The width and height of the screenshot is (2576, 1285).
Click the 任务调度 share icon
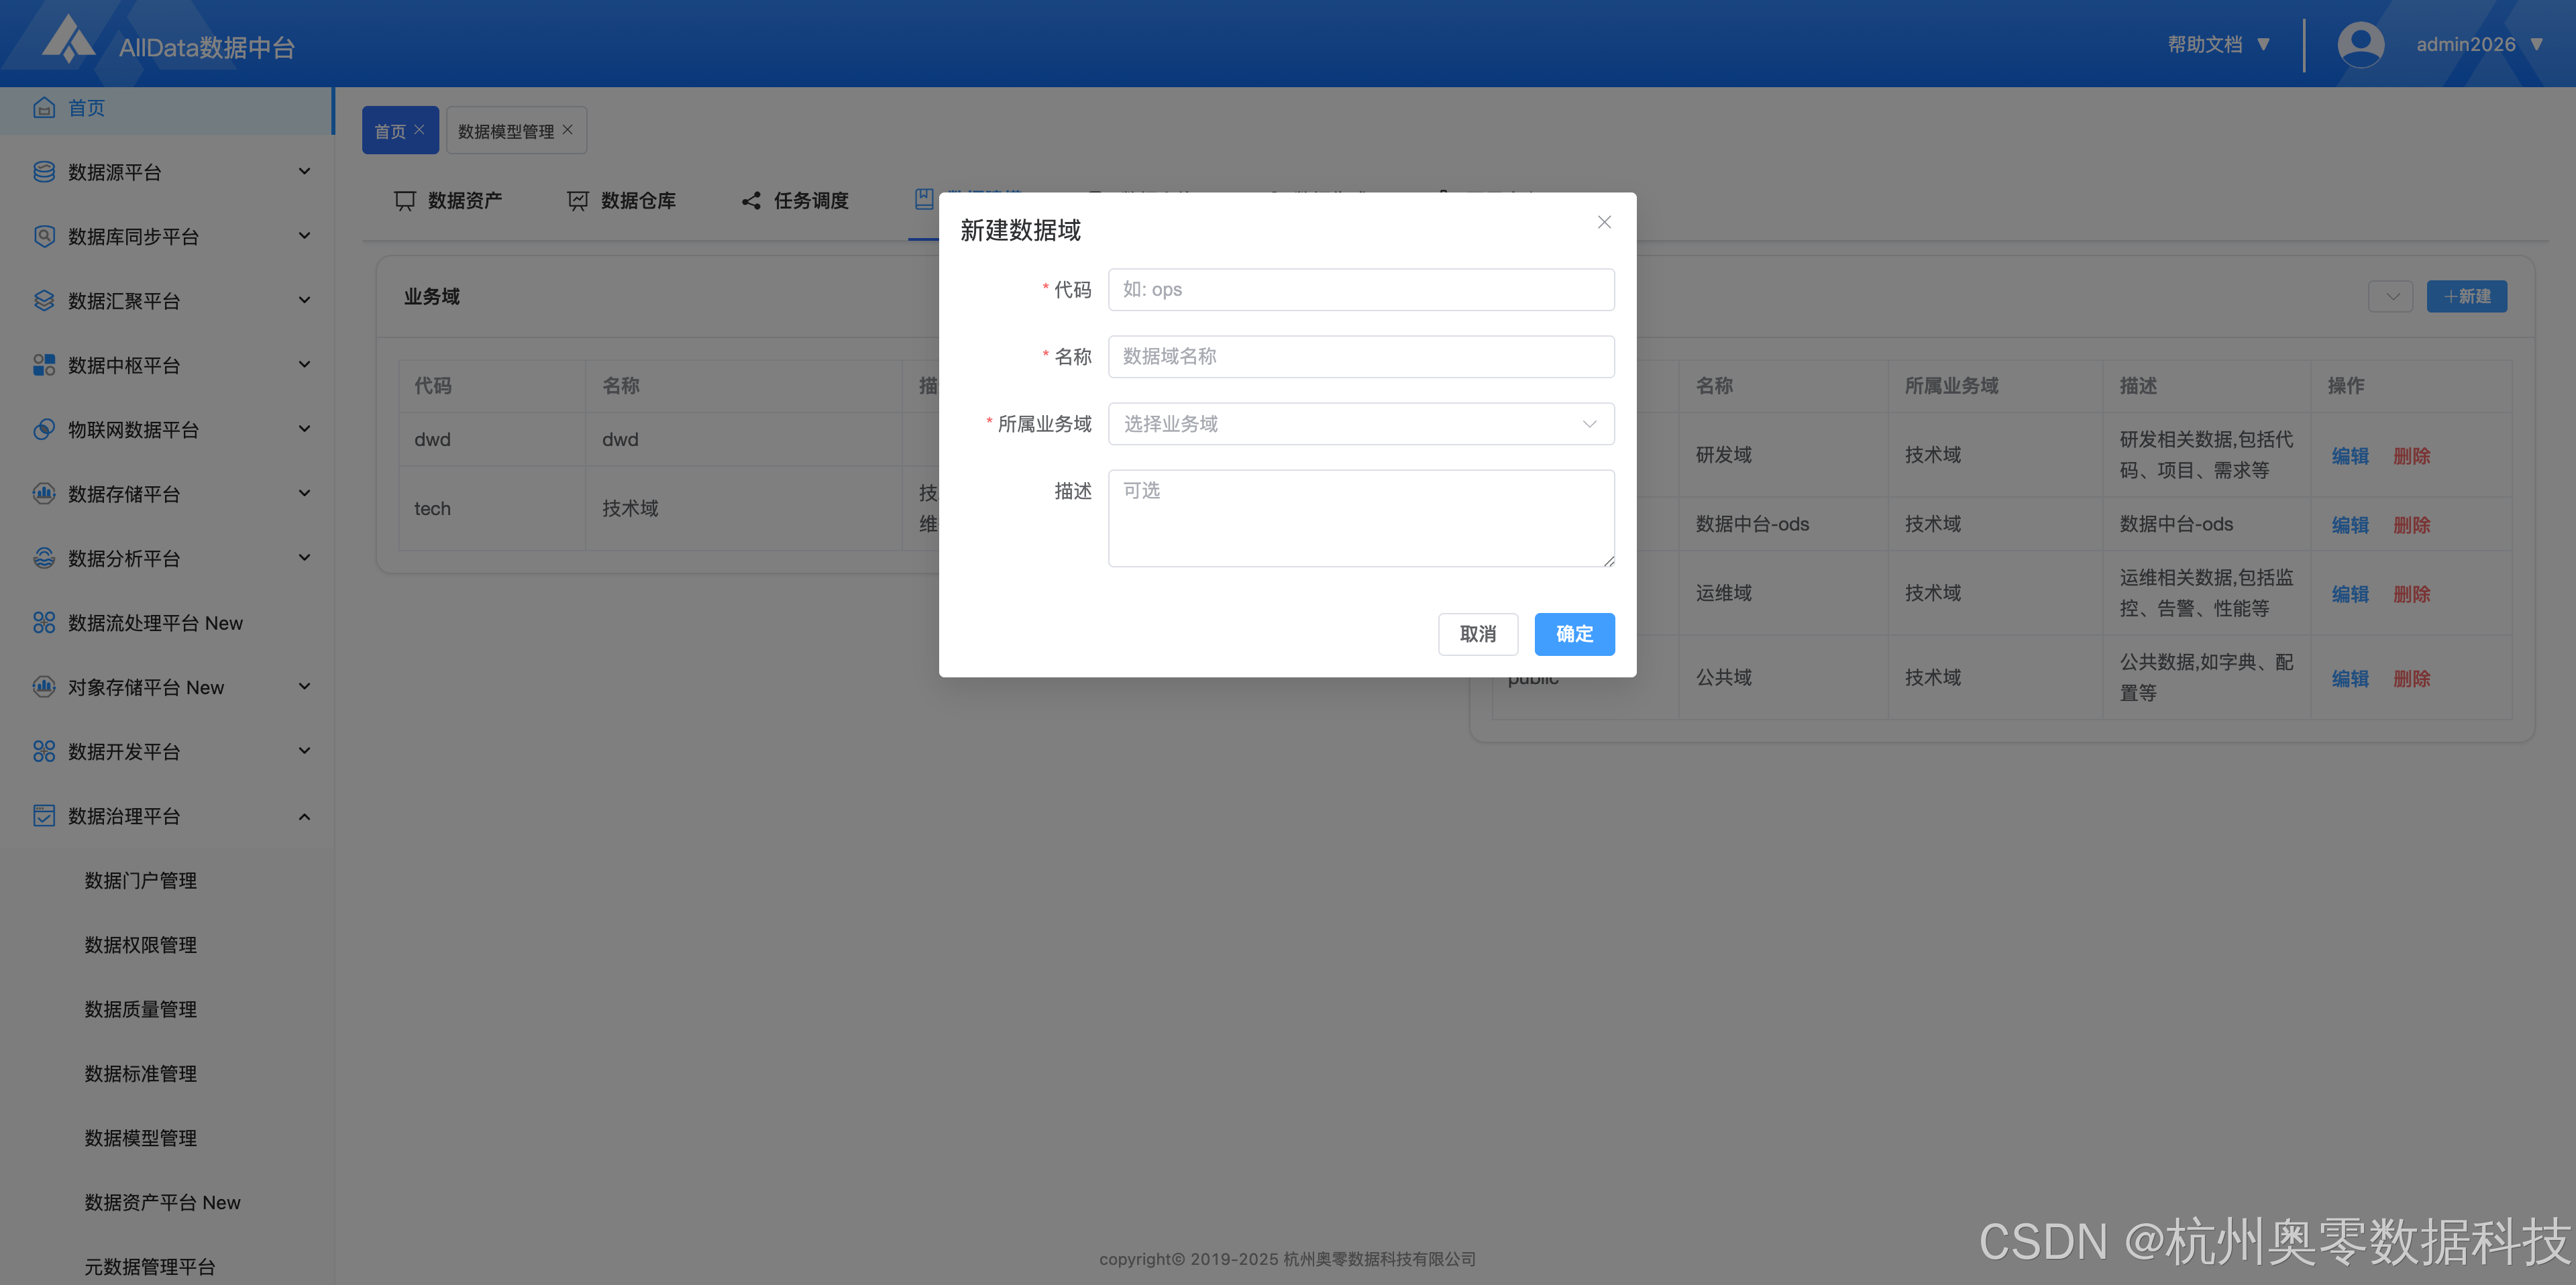[x=751, y=201]
